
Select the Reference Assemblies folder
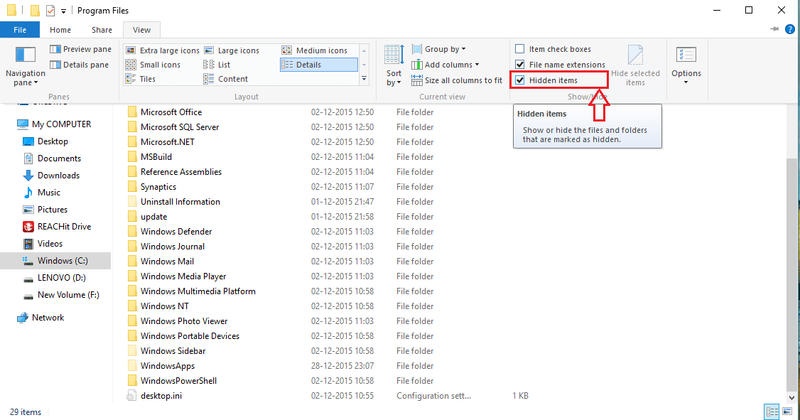(x=181, y=172)
